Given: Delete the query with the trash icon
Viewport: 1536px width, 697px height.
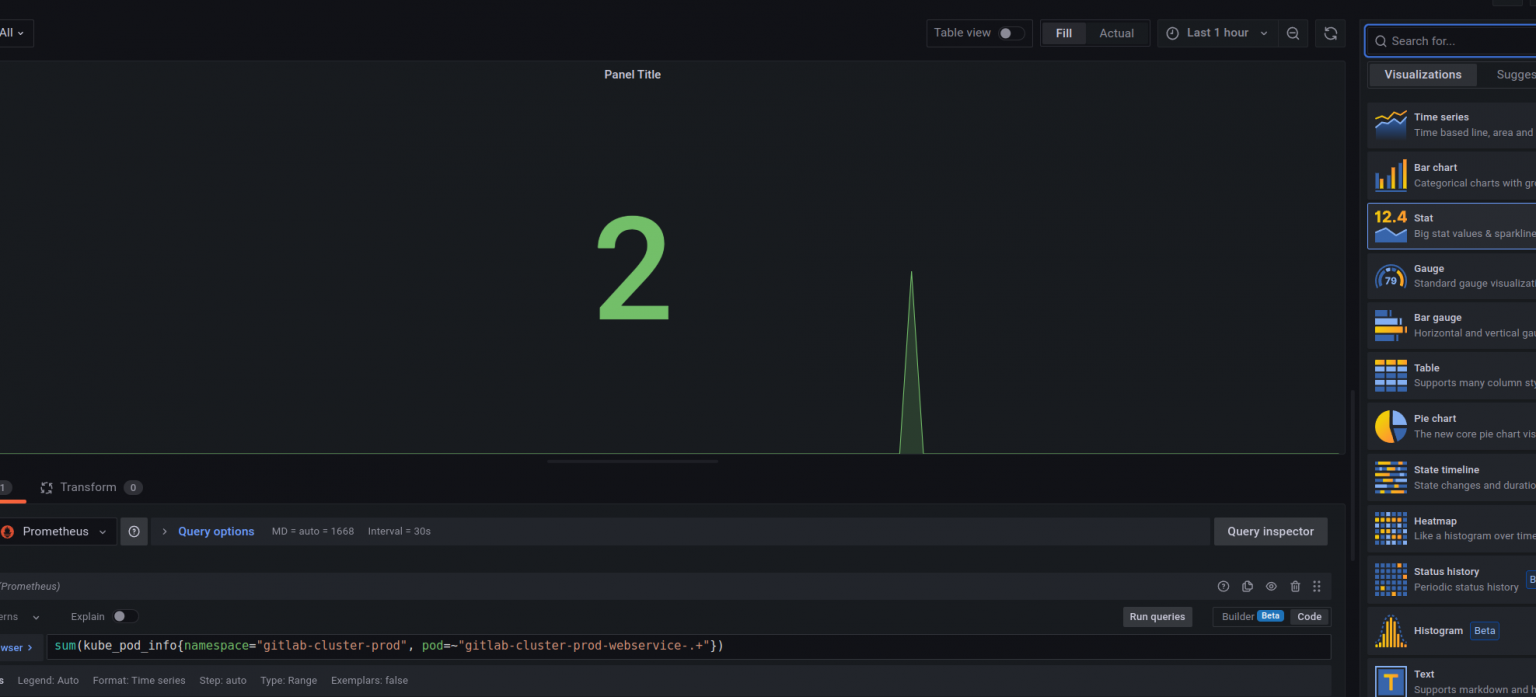Looking at the screenshot, I should (x=1295, y=587).
